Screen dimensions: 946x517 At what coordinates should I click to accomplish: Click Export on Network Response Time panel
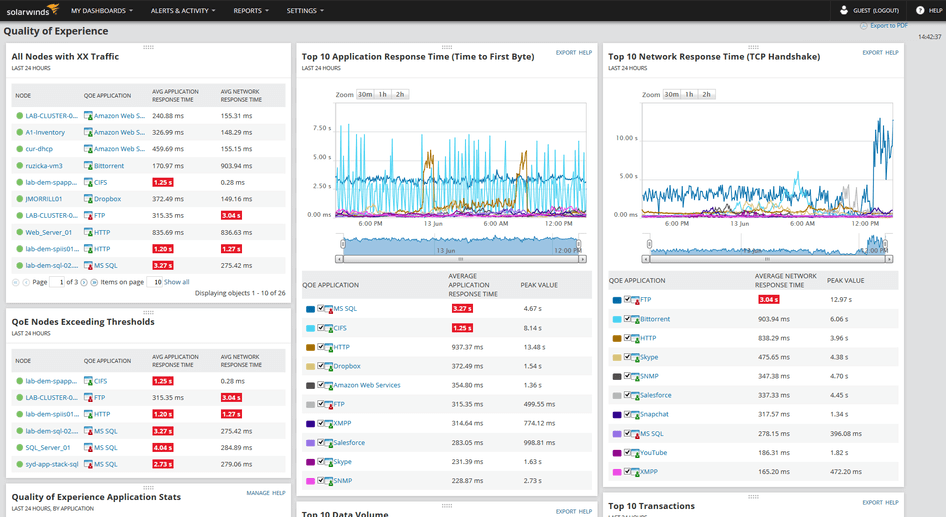[872, 52]
